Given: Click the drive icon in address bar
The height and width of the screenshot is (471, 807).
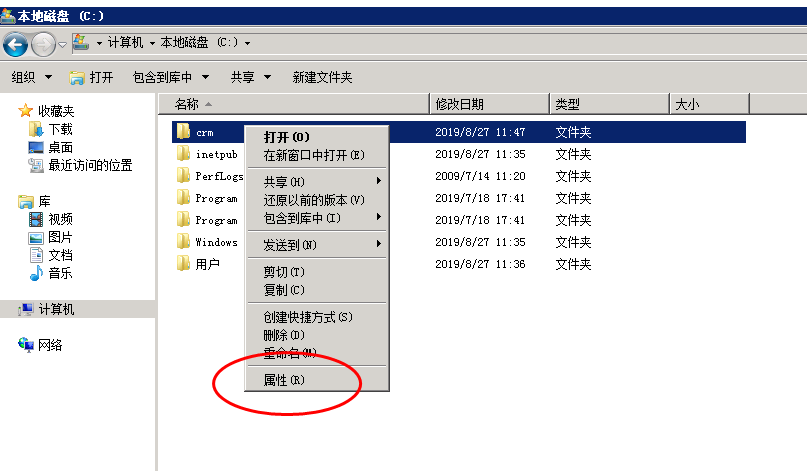Looking at the screenshot, I should pos(80,42).
